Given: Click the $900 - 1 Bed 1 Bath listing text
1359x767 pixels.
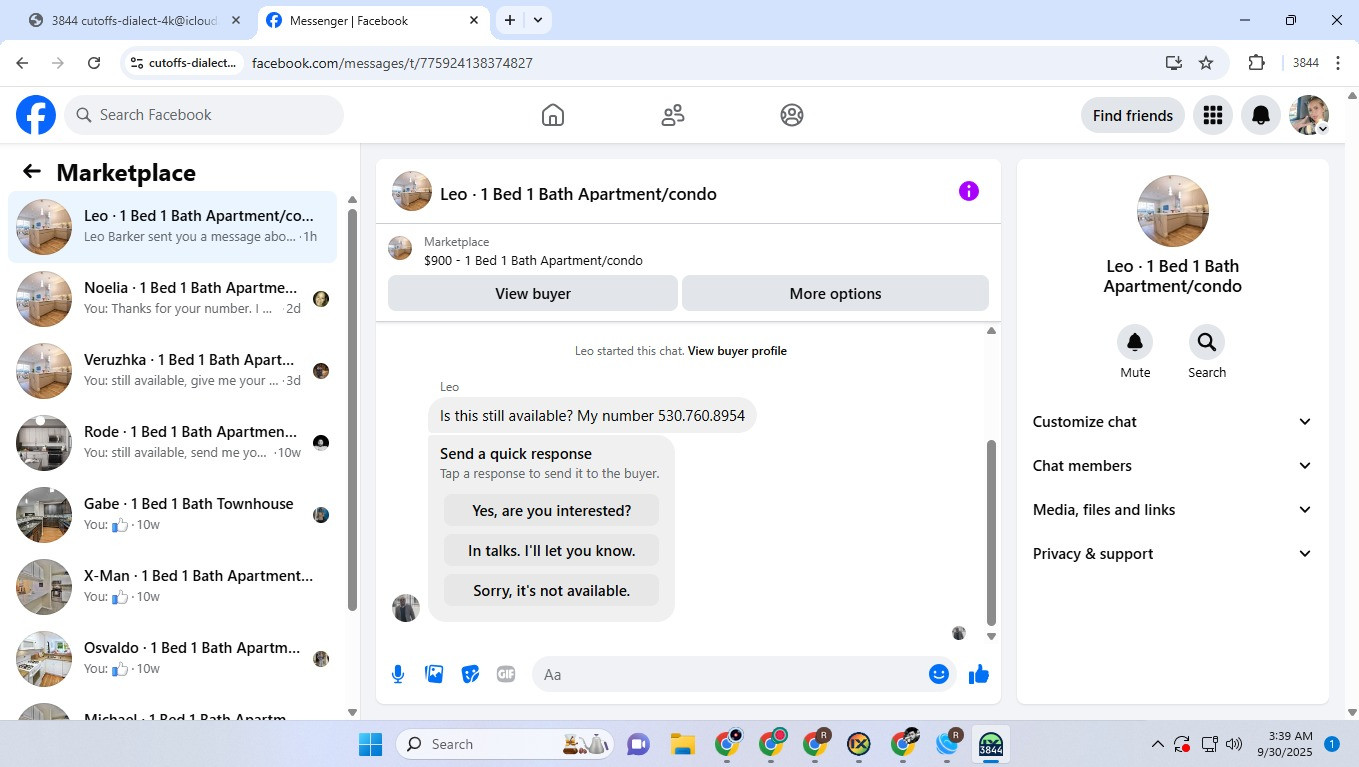Looking at the screenshot, I should pos(533,261).
